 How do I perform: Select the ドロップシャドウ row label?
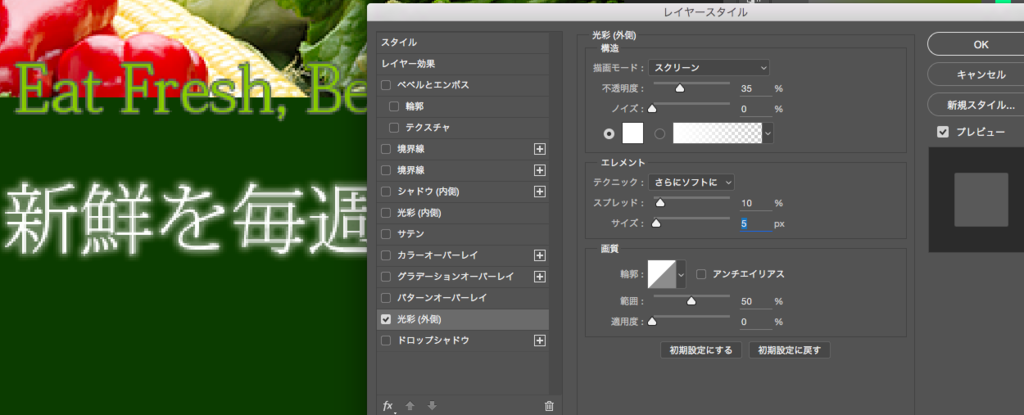coord(433,340)
